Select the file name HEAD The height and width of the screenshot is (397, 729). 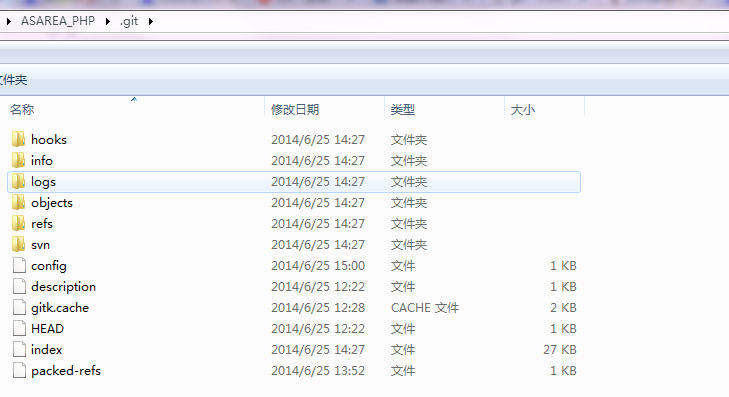coord(47,329)
